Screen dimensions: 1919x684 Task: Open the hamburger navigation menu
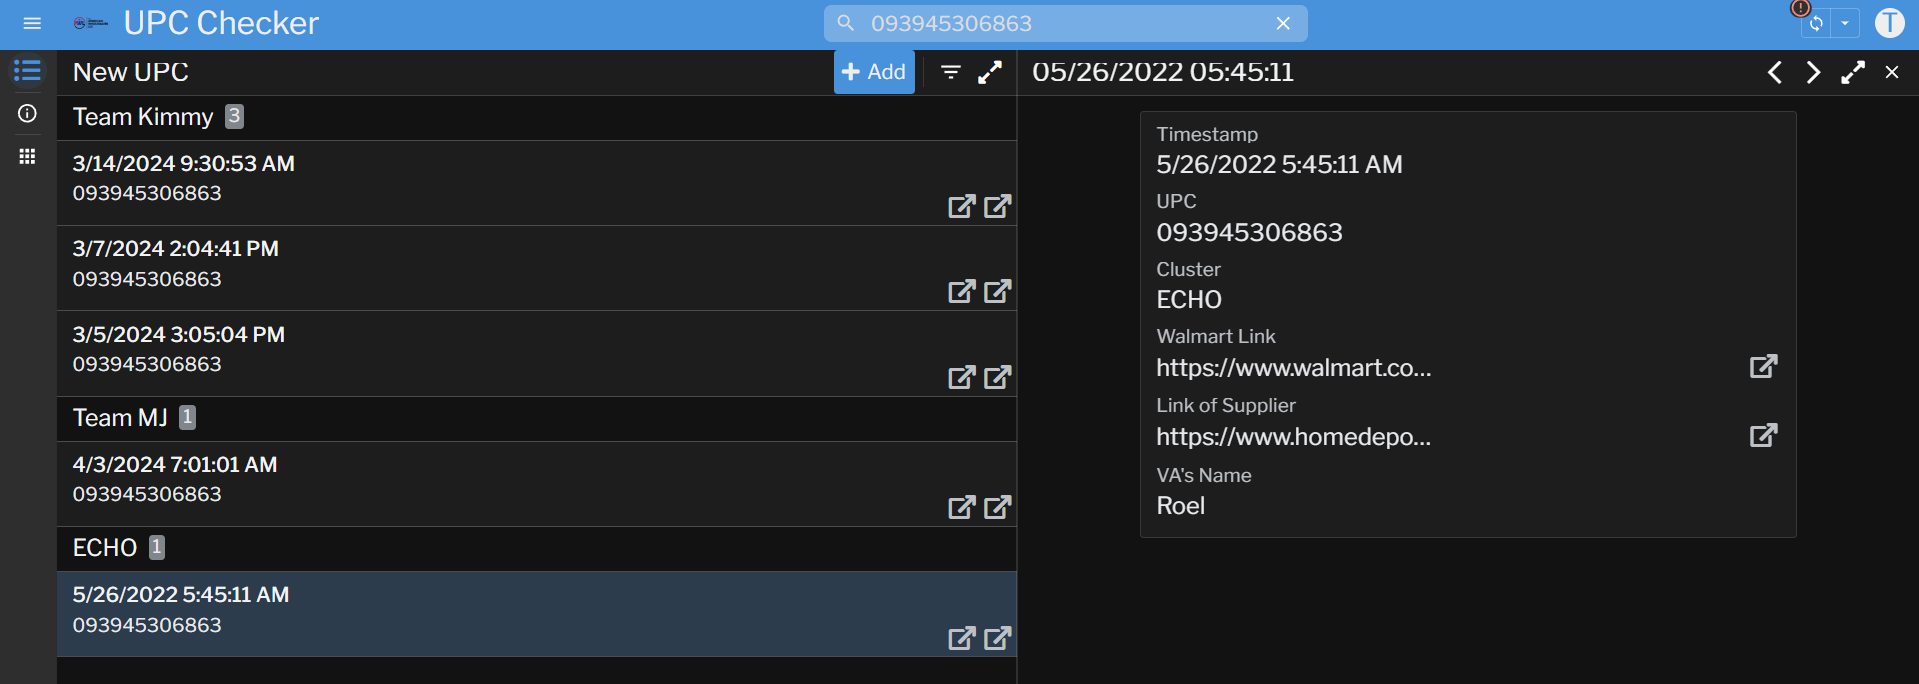[x=32, y=23]
